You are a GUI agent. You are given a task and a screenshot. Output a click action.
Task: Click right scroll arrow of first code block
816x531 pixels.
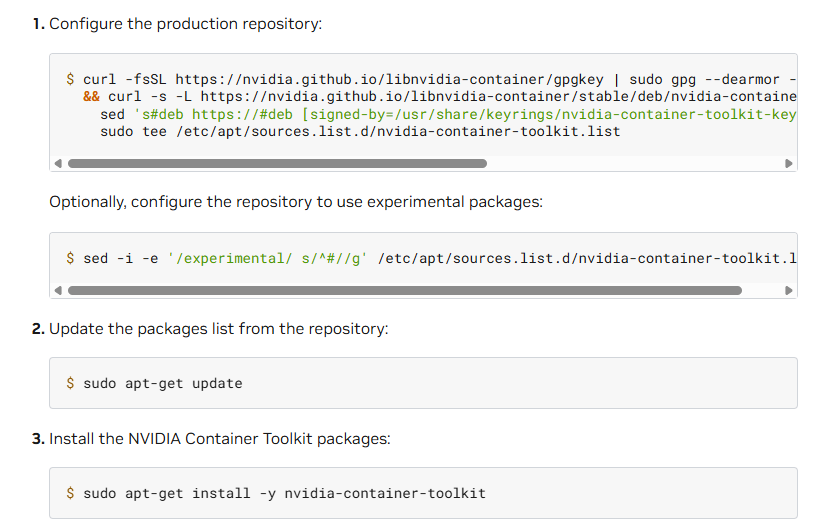tap(788, 163)
